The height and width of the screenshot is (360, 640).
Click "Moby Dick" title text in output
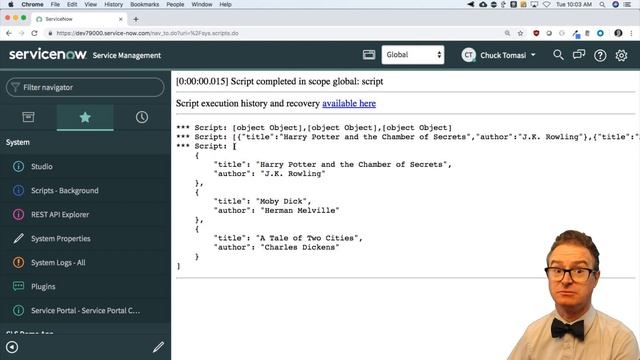283,201
